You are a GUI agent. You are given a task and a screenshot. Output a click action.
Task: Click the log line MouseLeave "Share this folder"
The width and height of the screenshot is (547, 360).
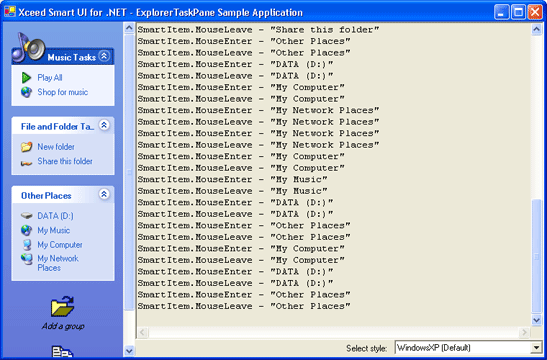[258, 30]
